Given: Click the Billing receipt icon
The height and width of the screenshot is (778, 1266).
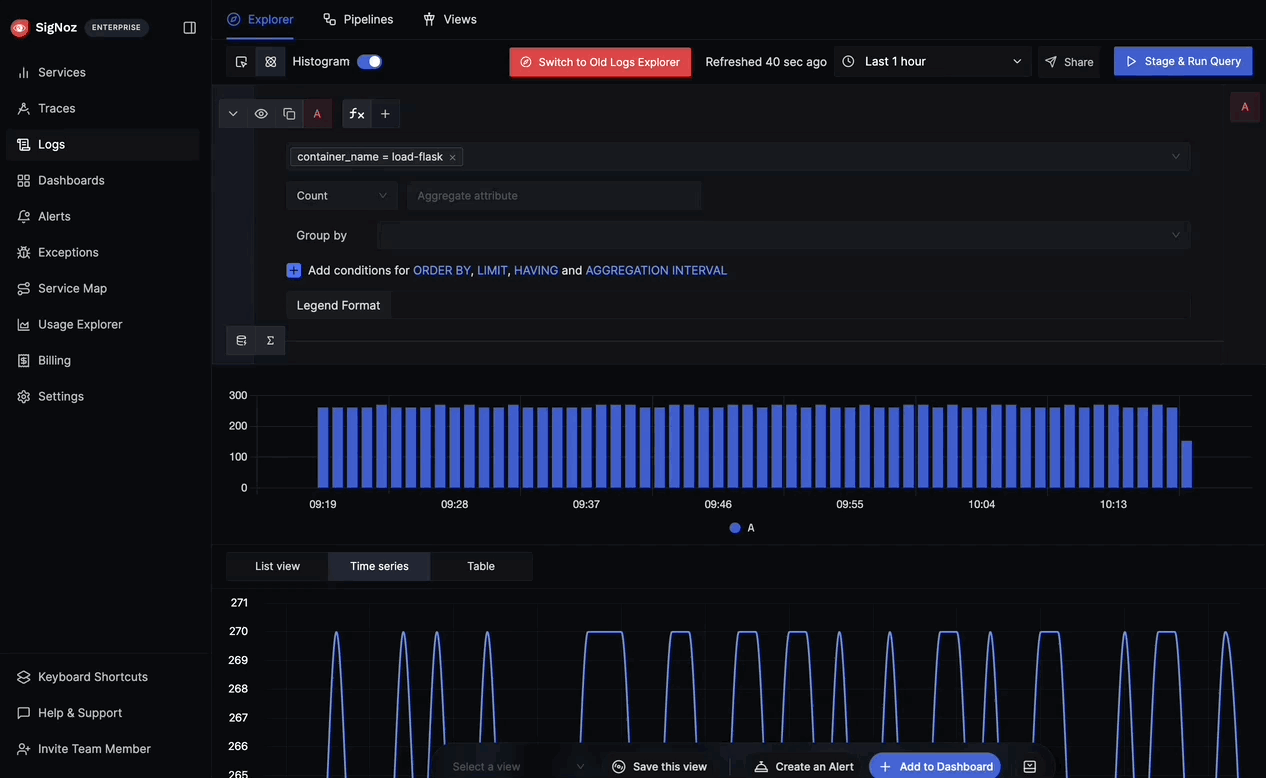Looking at the screenshot, I should tap(24, 360).
